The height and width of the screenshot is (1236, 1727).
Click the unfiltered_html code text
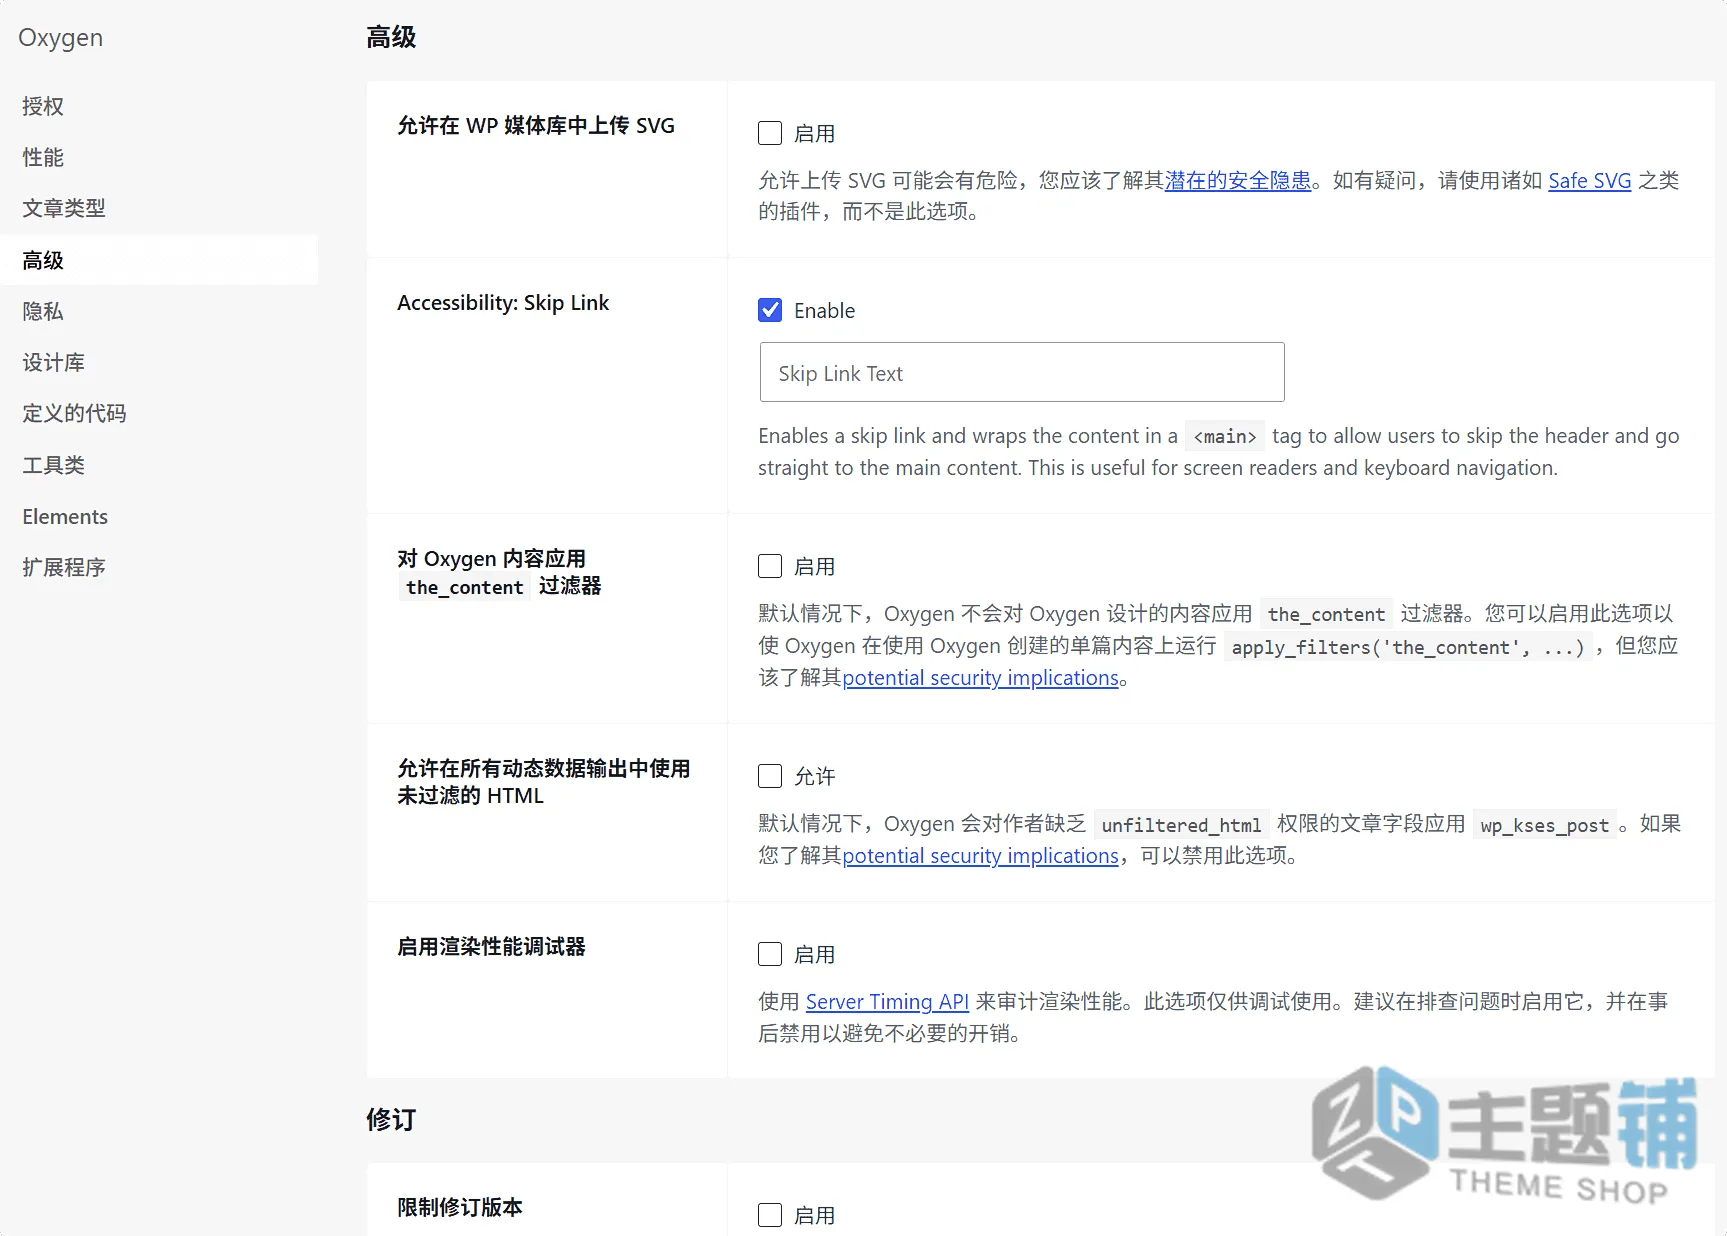point(1181,825)
